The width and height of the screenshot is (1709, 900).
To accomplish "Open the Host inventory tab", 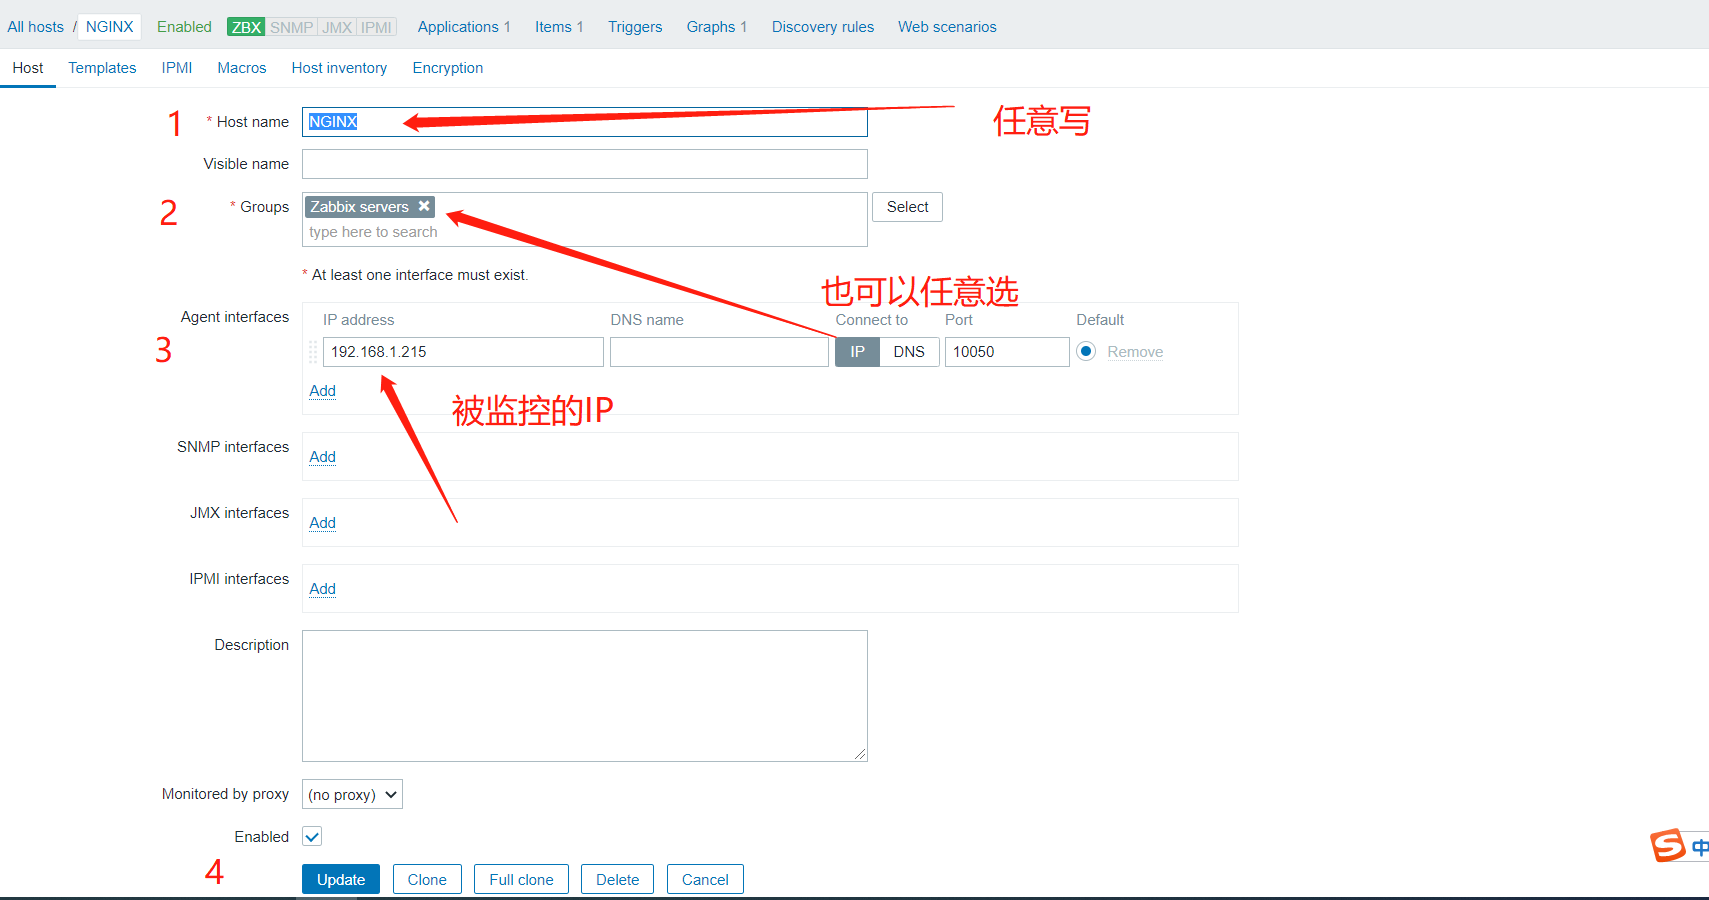I will [x=339, y=68].
